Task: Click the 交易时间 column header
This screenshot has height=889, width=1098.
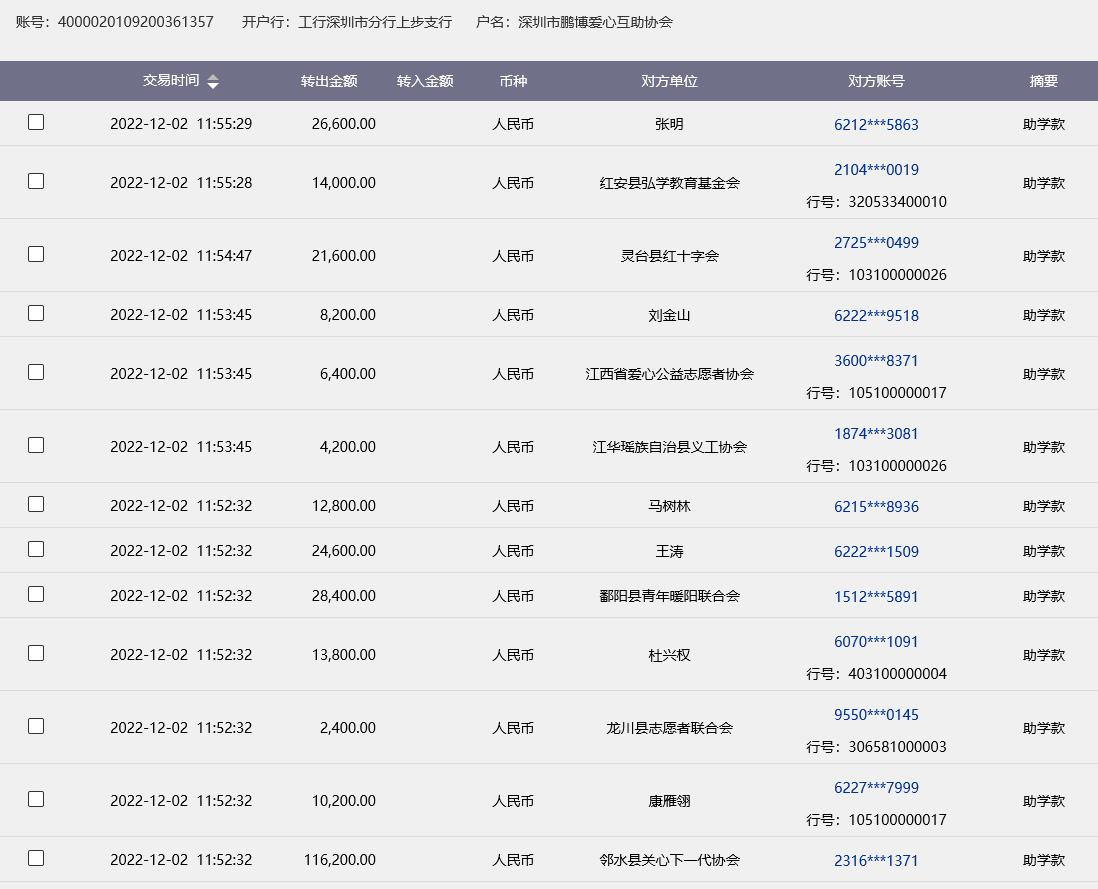Action: (170, 81)
